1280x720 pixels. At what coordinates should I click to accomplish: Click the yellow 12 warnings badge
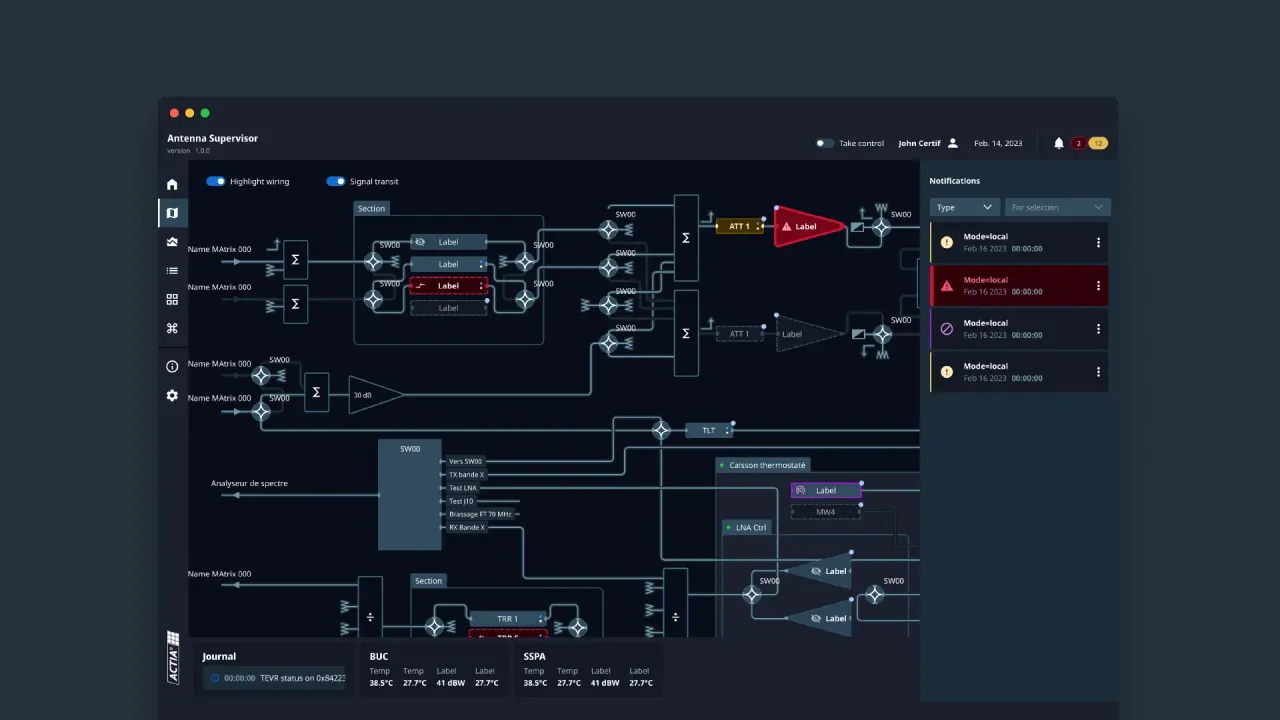point(1098,144)
